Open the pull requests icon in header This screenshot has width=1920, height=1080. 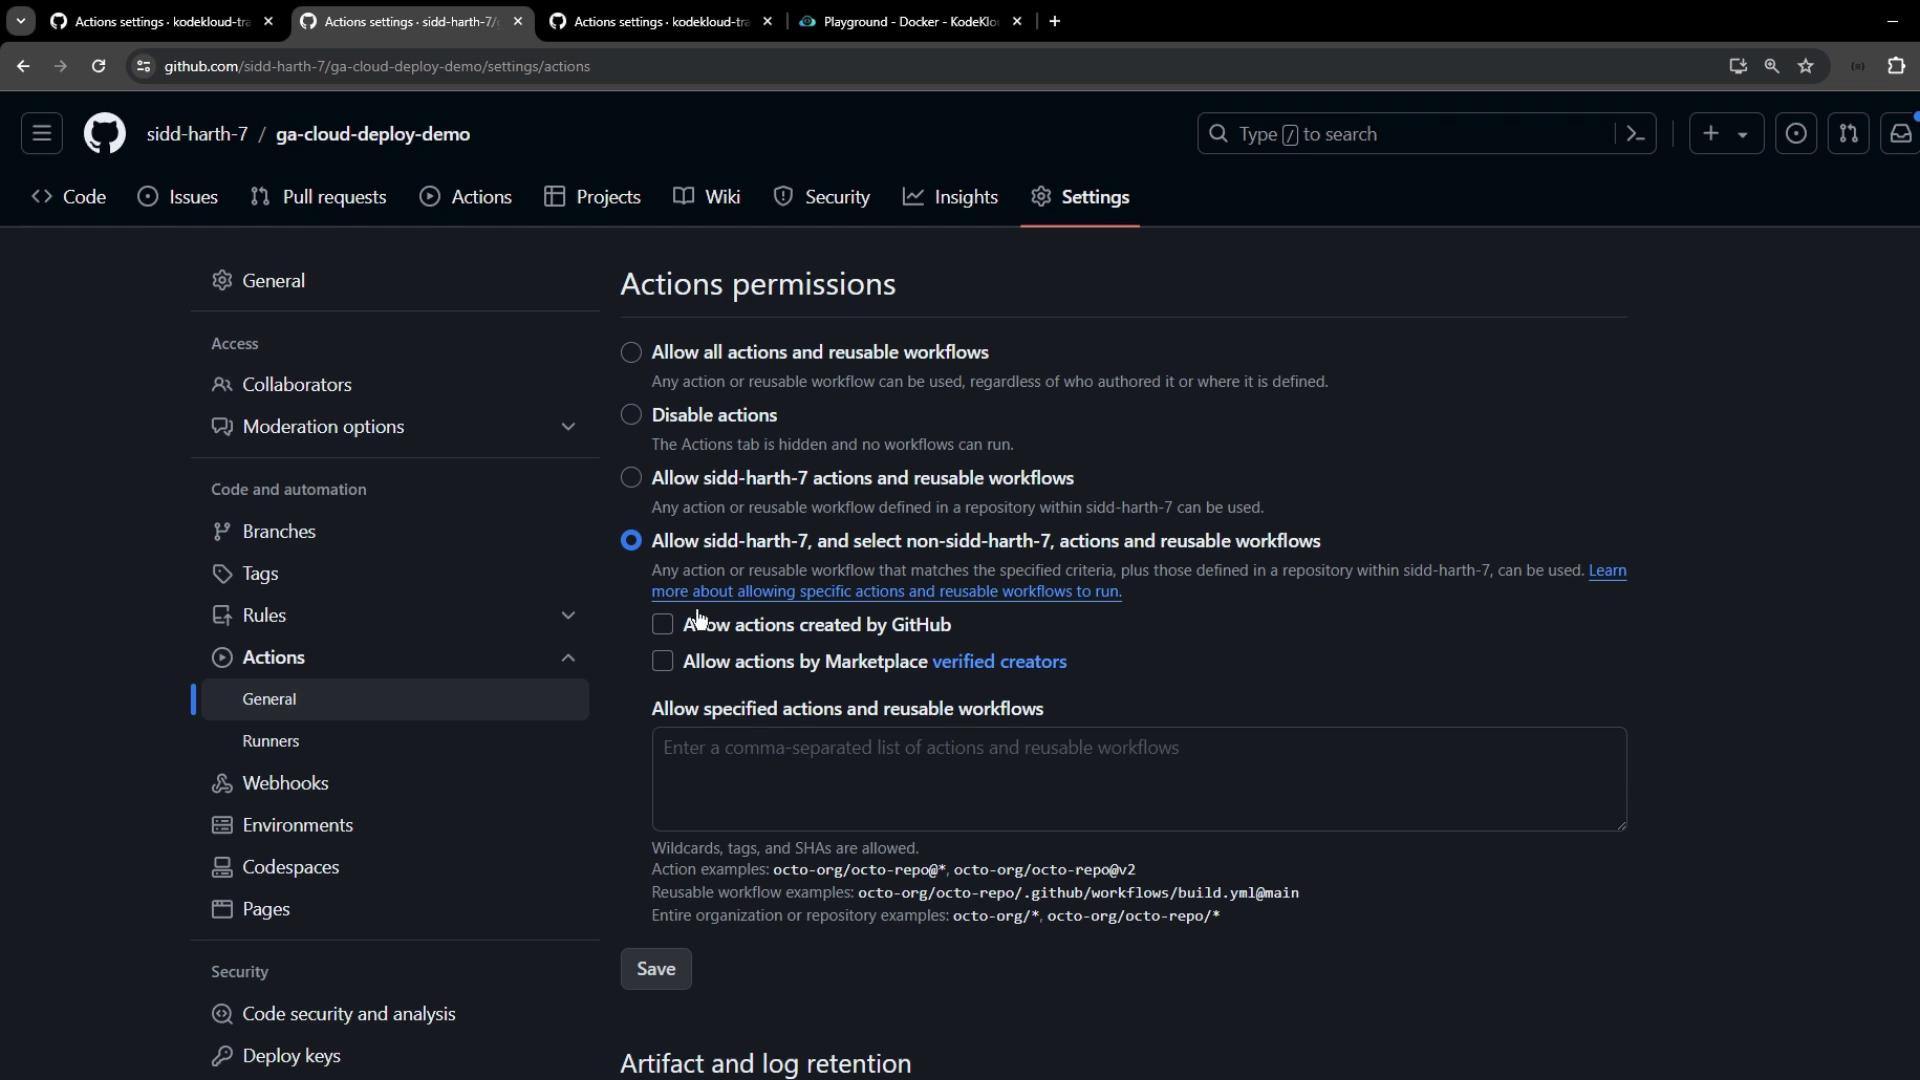point(1848,134)
